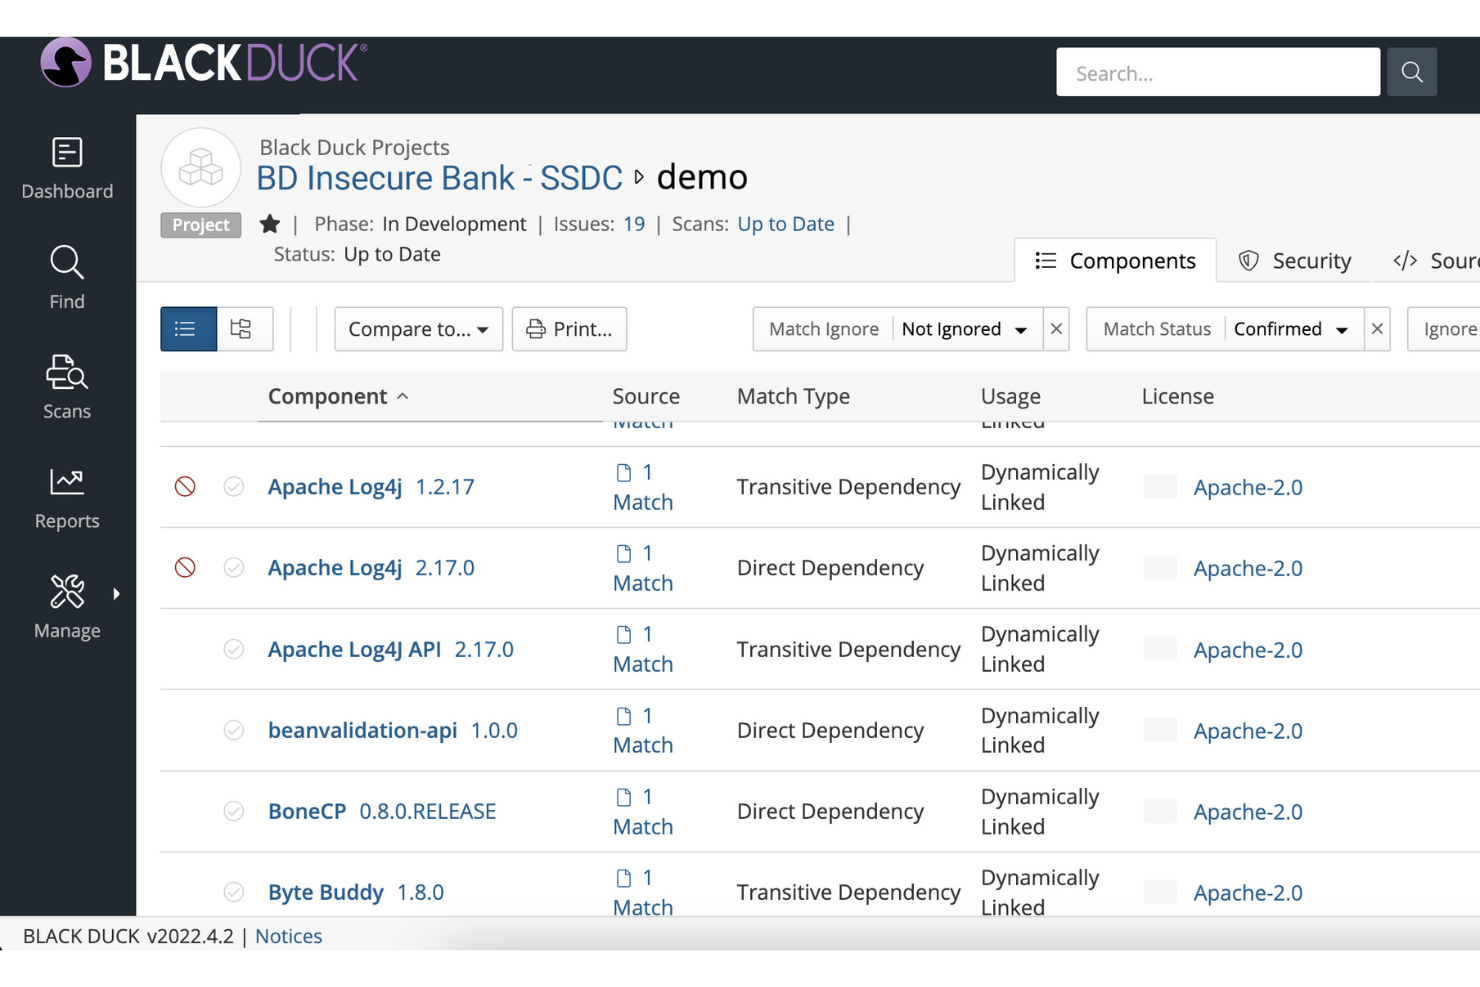Open beanvalidation-api component

[363, 730]
